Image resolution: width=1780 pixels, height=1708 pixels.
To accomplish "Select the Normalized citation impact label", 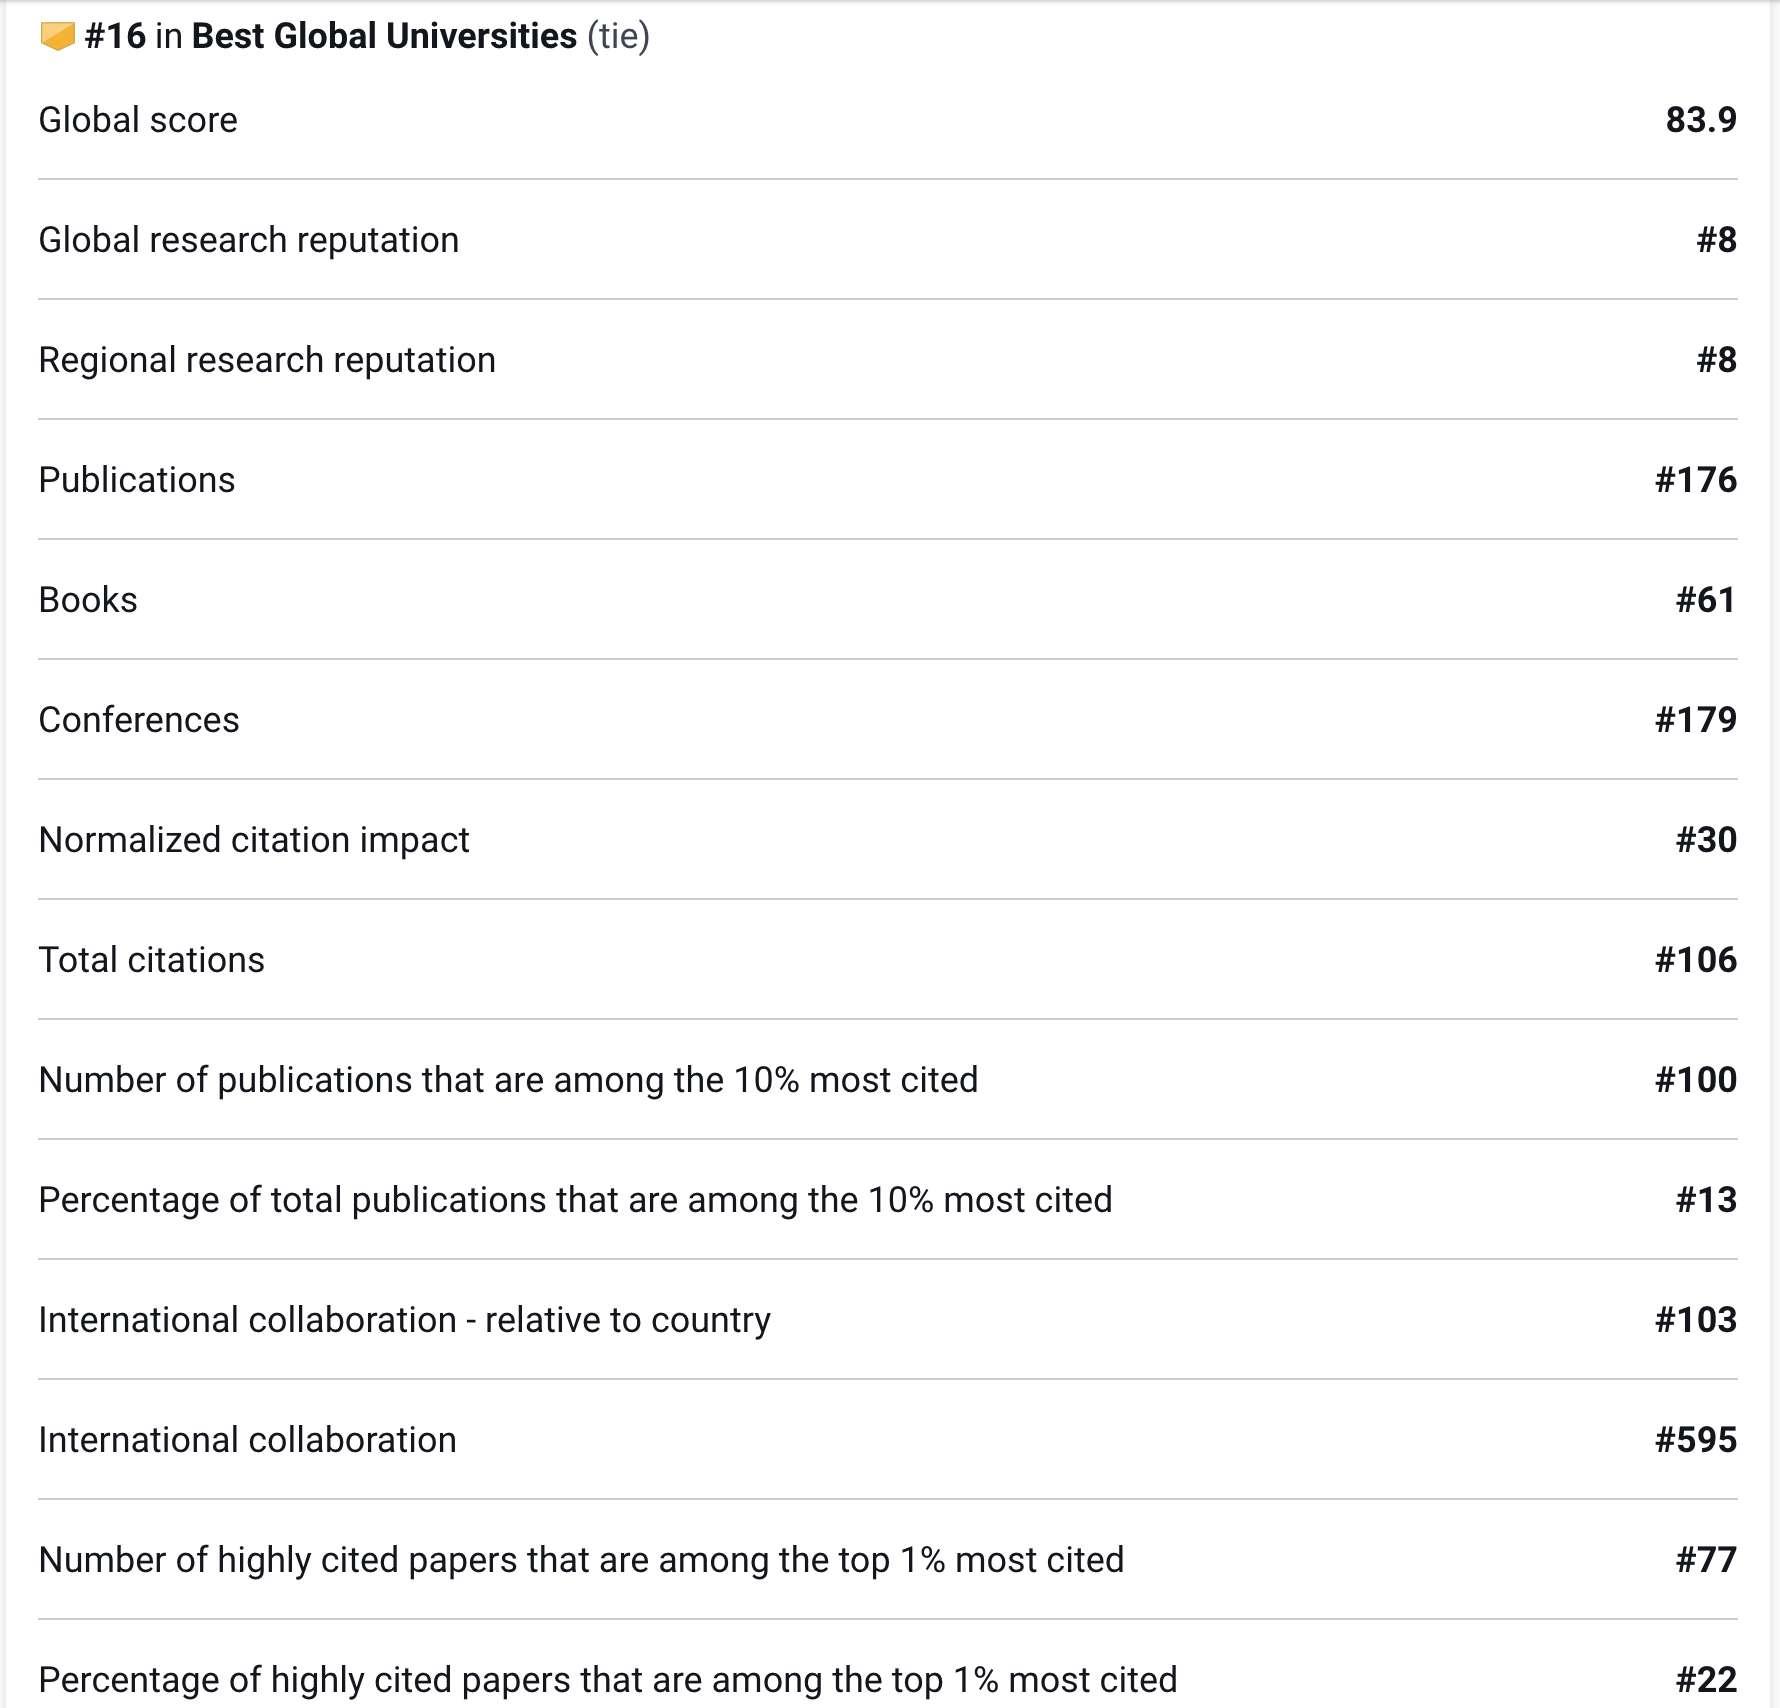I will pos(254,840).
